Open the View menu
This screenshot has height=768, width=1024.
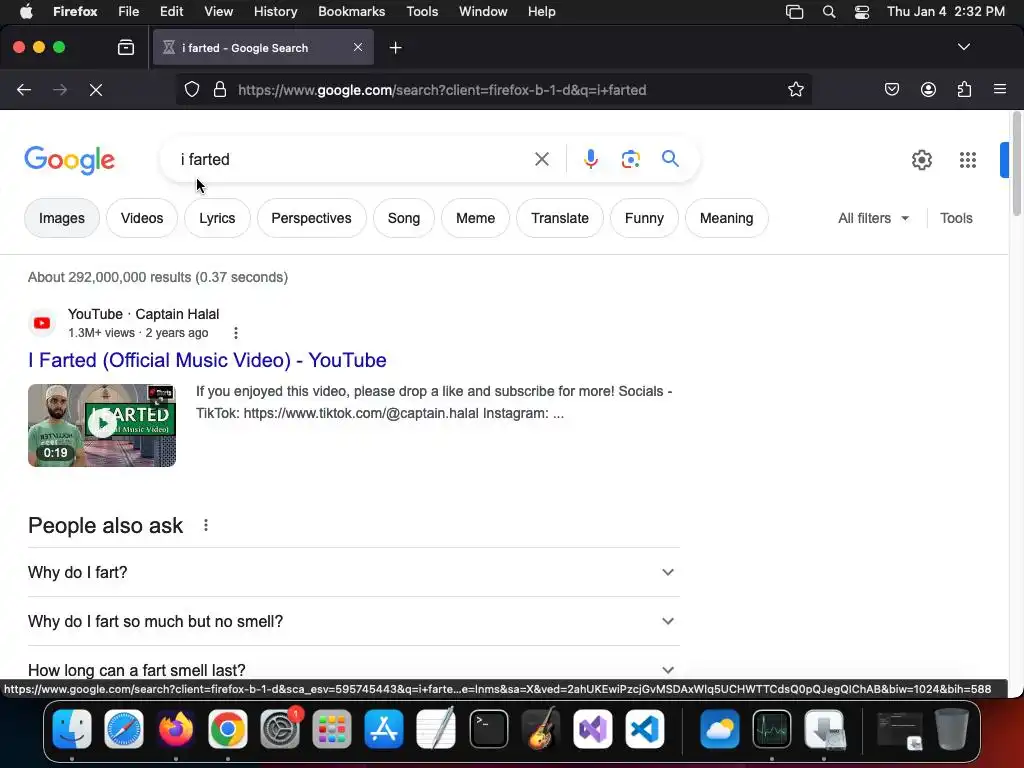[218, 12]
